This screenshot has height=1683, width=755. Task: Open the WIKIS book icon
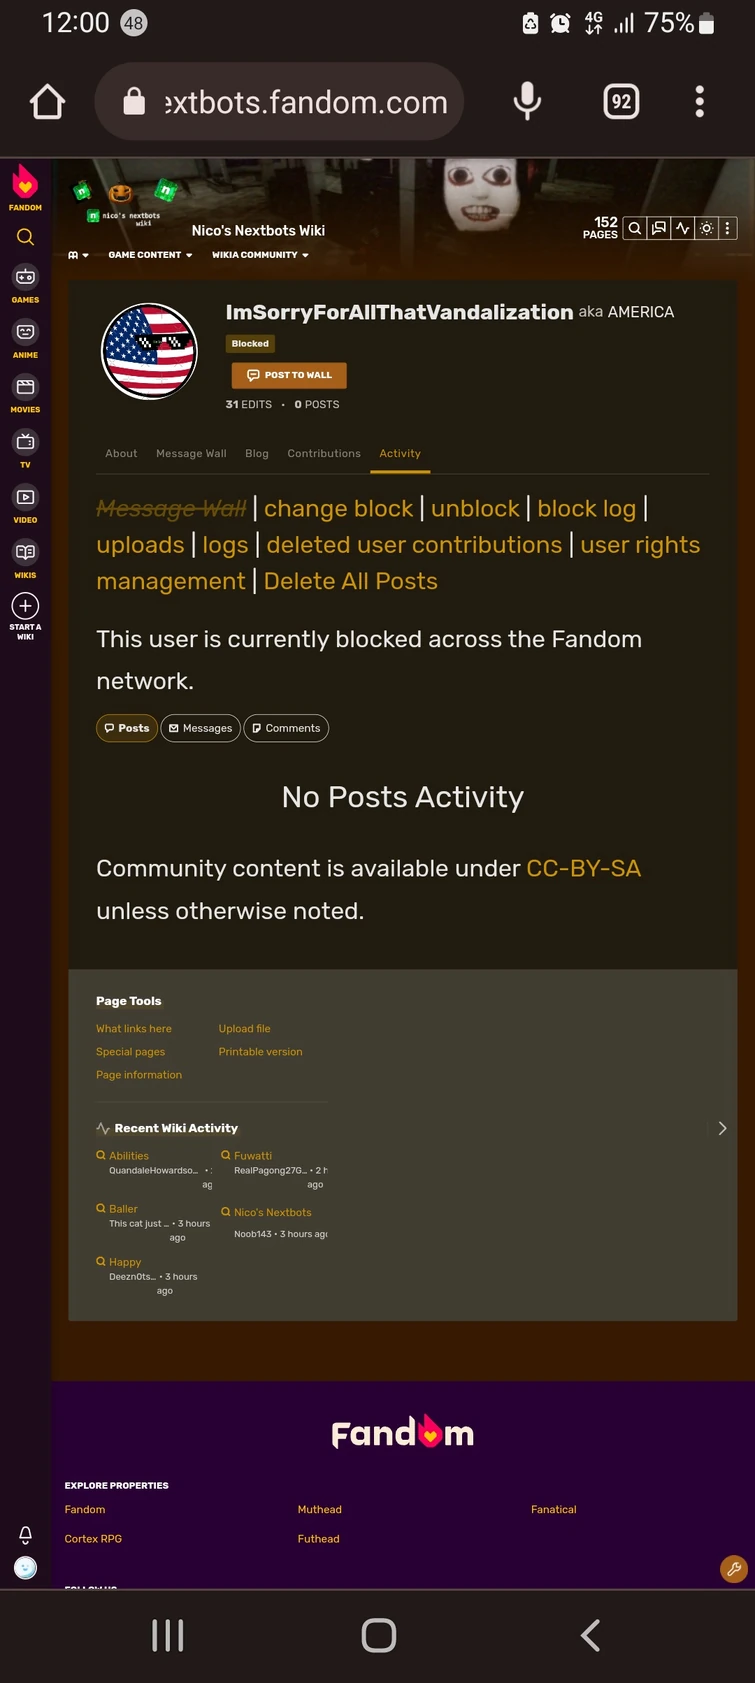24,553
